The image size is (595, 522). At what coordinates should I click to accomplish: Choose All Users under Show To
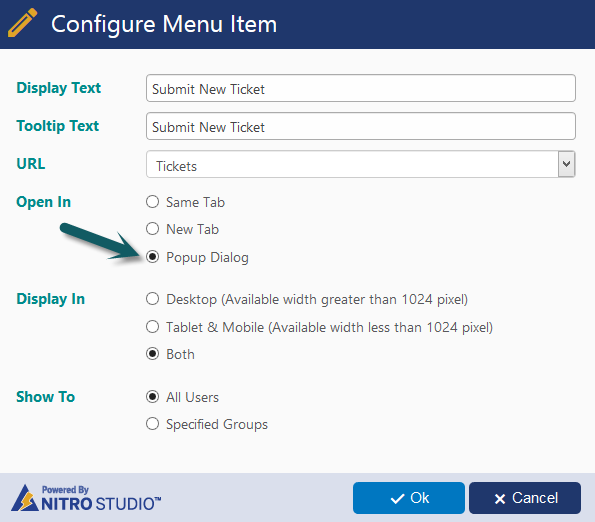tap(153, 397)
